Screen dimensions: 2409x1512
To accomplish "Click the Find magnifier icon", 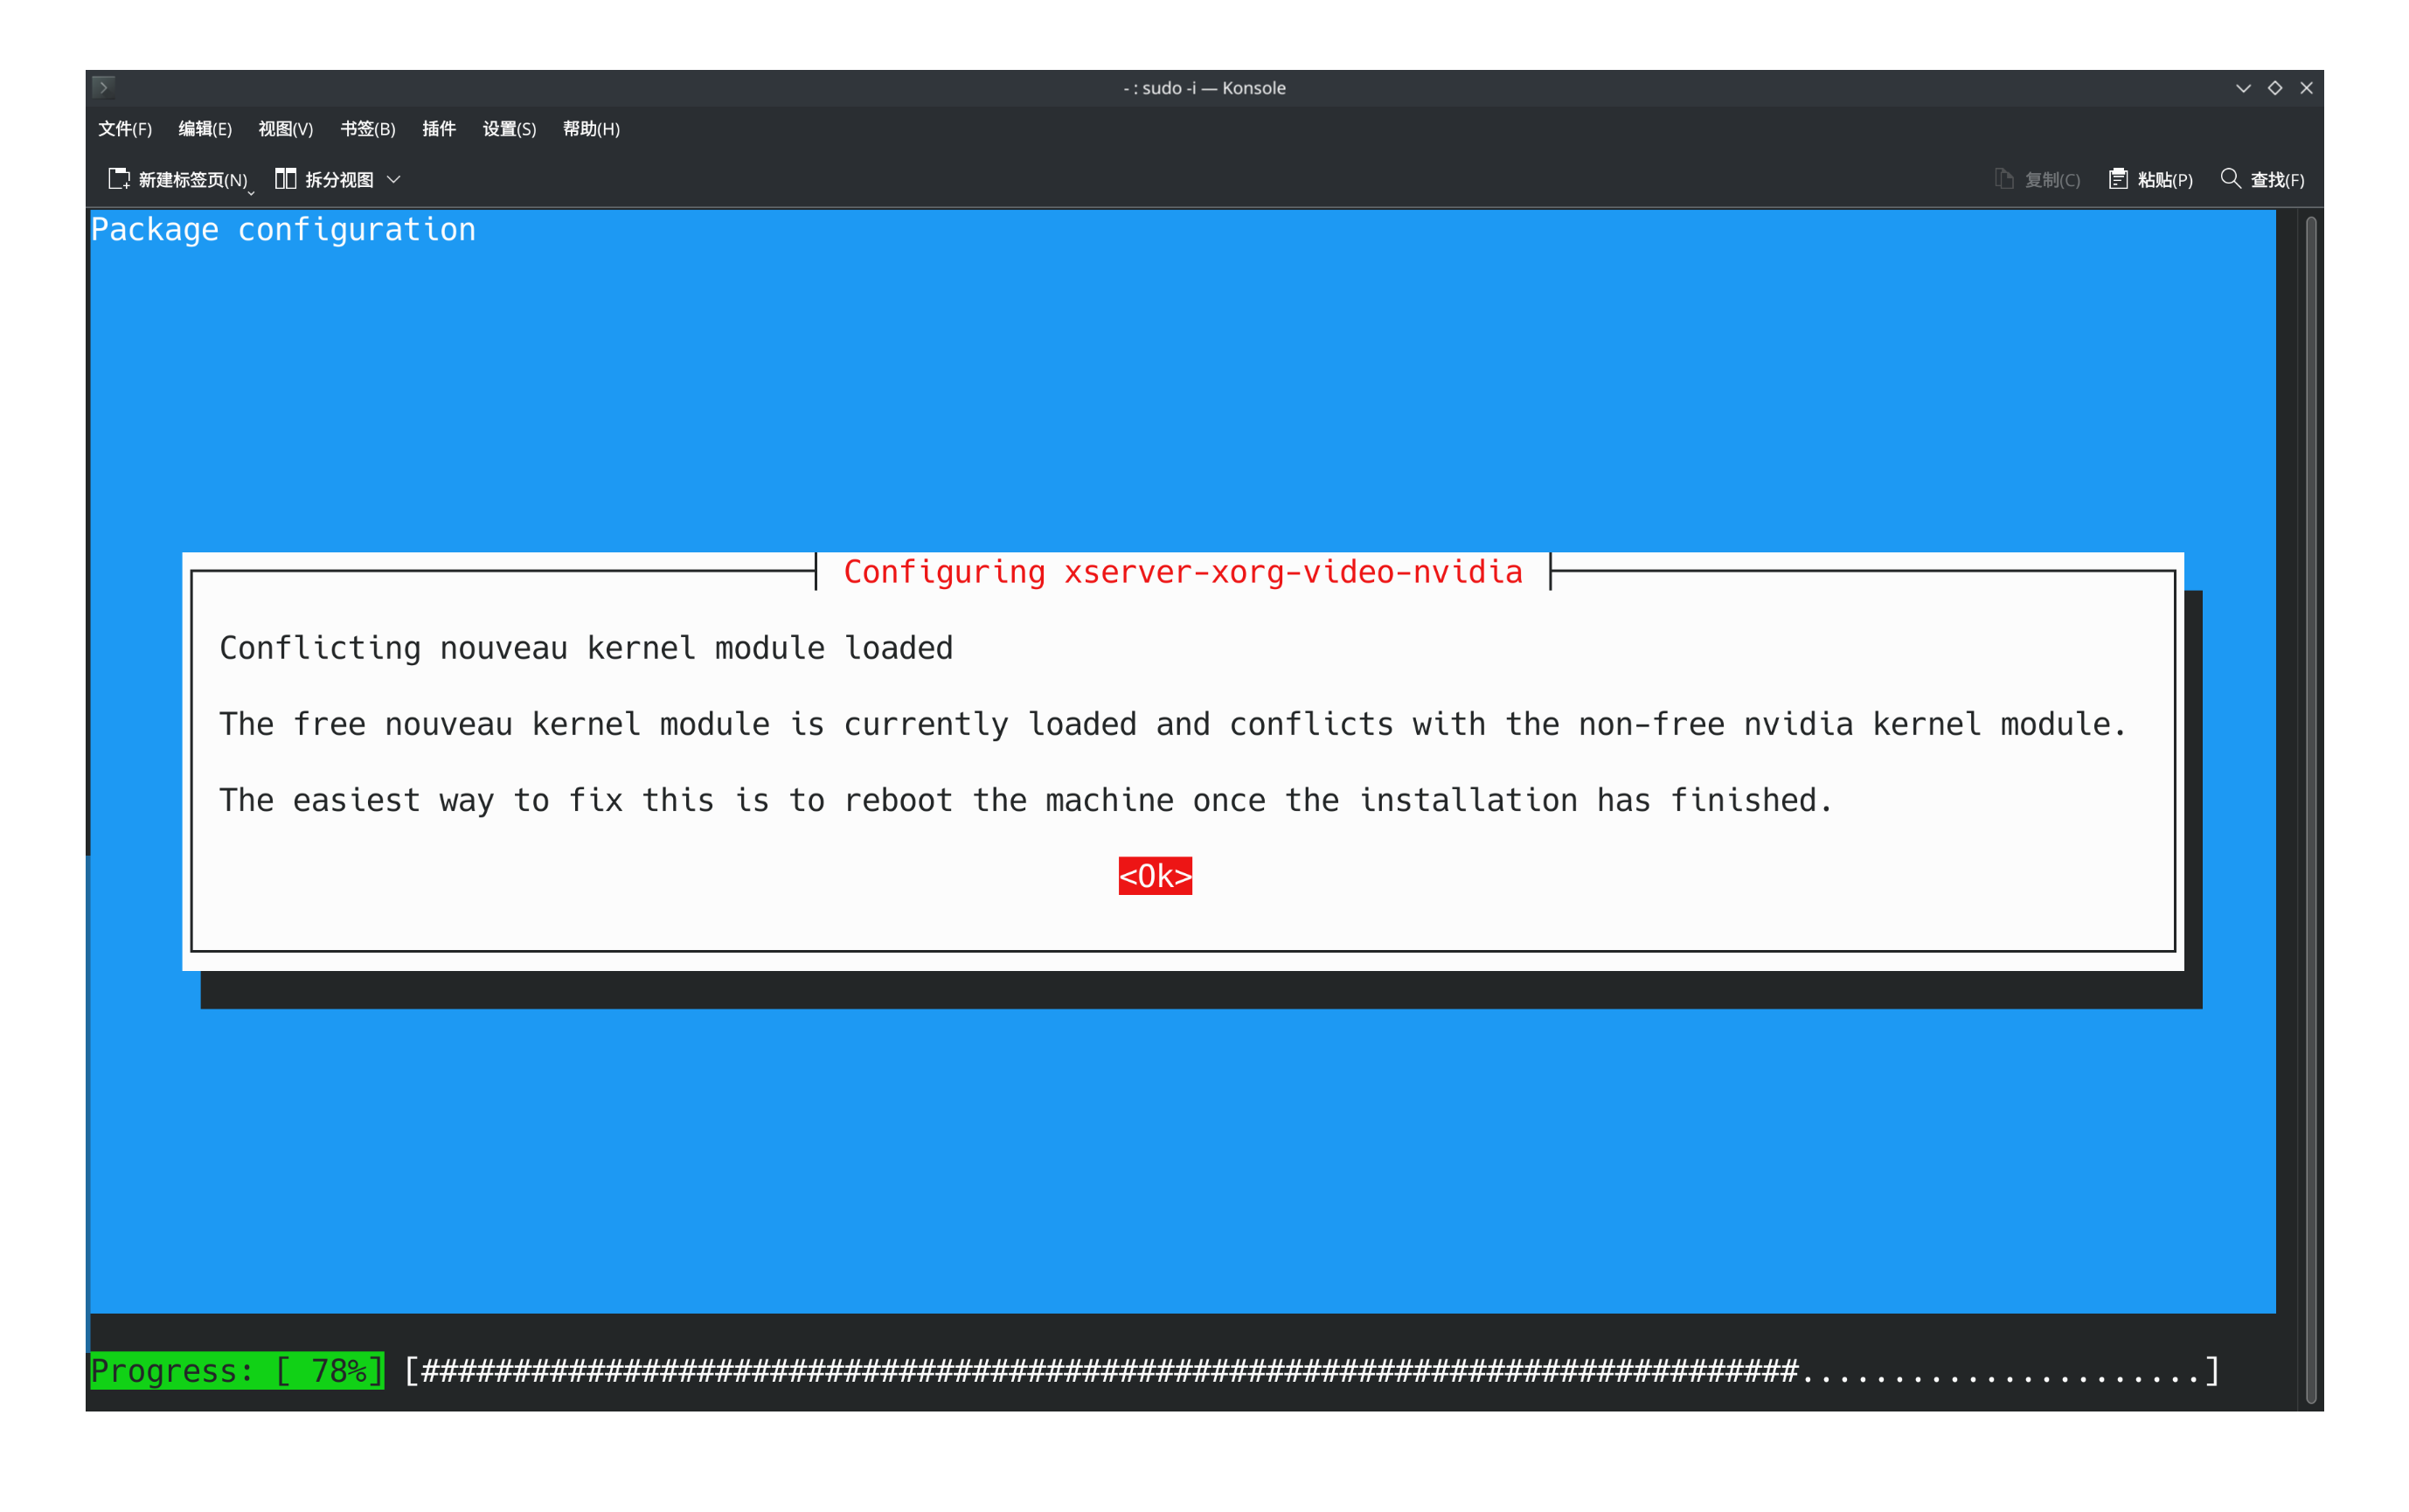I will pos(2230,179).
